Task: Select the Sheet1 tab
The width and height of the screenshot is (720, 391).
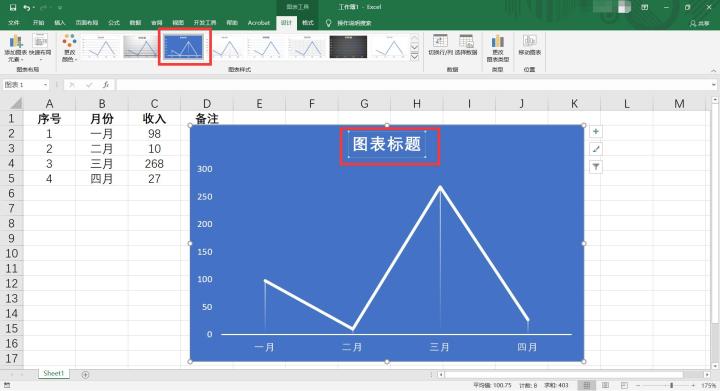Action: [54, 374]
